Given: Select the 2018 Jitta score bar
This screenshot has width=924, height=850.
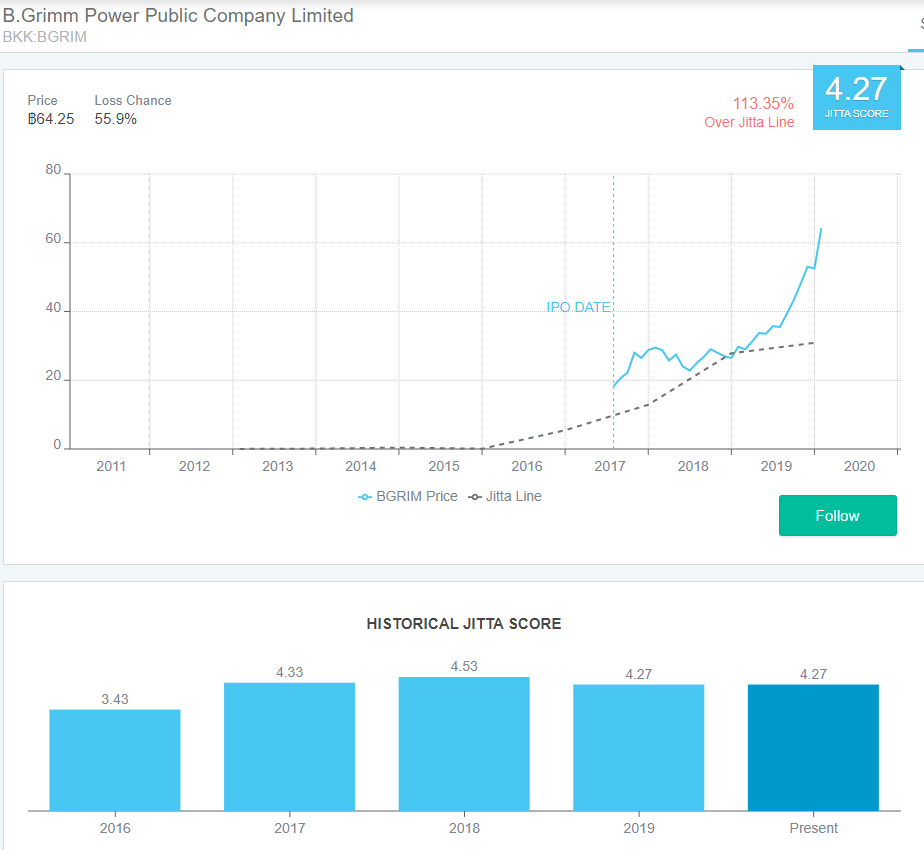Looking at the screenshot, I should point(464,744).
